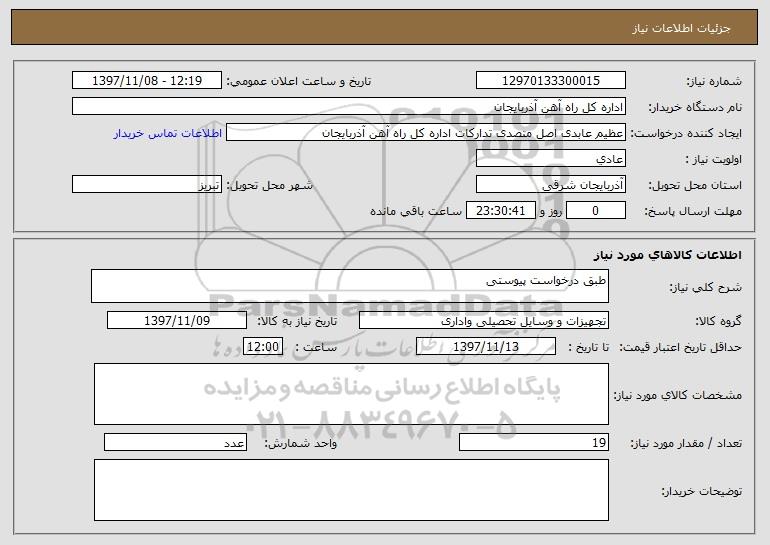Image resolution: width=770 pixels, height=545 pixels.
Task: Click the price validity date field 1397/11/13
Action: [x=486, y=347]
